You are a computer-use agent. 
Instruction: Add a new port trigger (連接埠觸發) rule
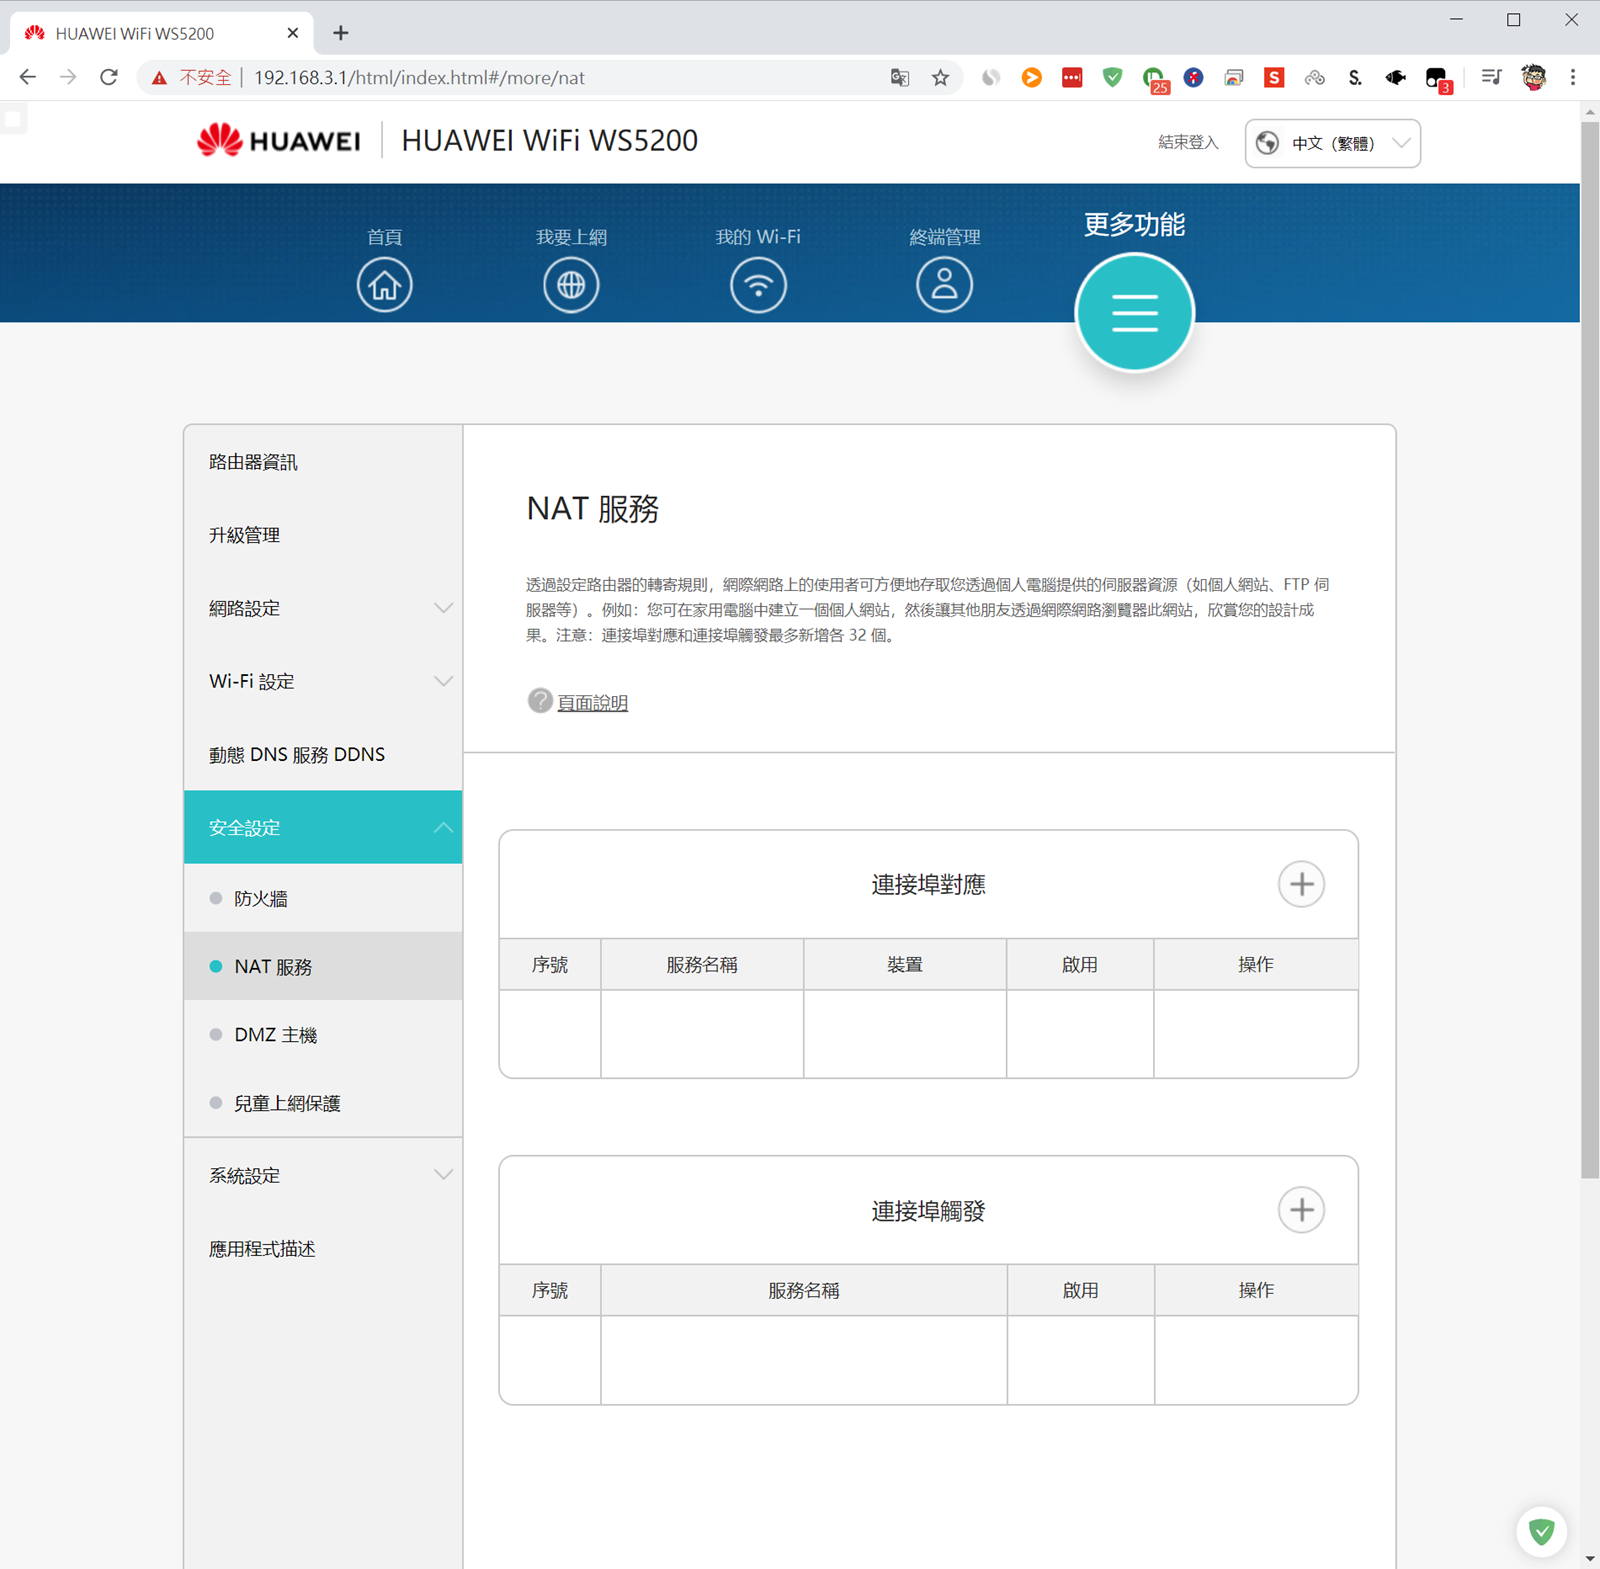pyautogui.click(x=1301, y=1210)
